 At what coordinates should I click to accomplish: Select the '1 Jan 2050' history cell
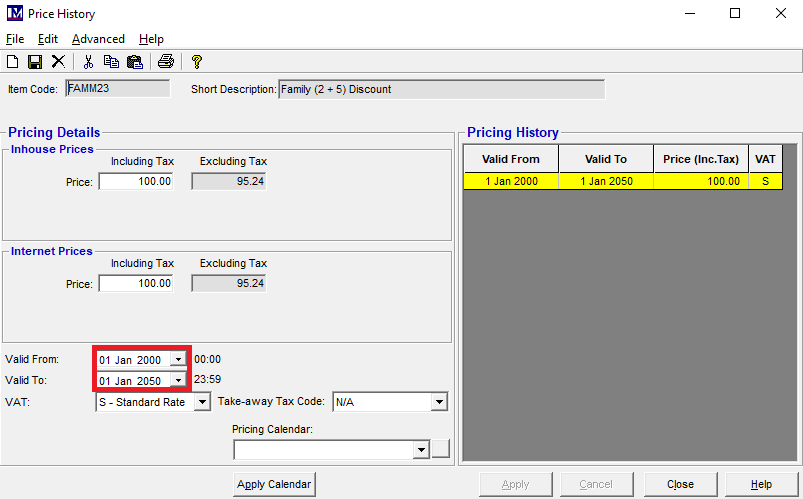[x=606, y=181]
